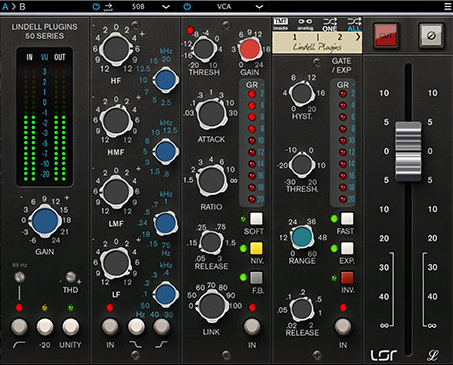Toggle the SOFT knee button
Viewport: 453px width, 365px height.
click(256, 219)
